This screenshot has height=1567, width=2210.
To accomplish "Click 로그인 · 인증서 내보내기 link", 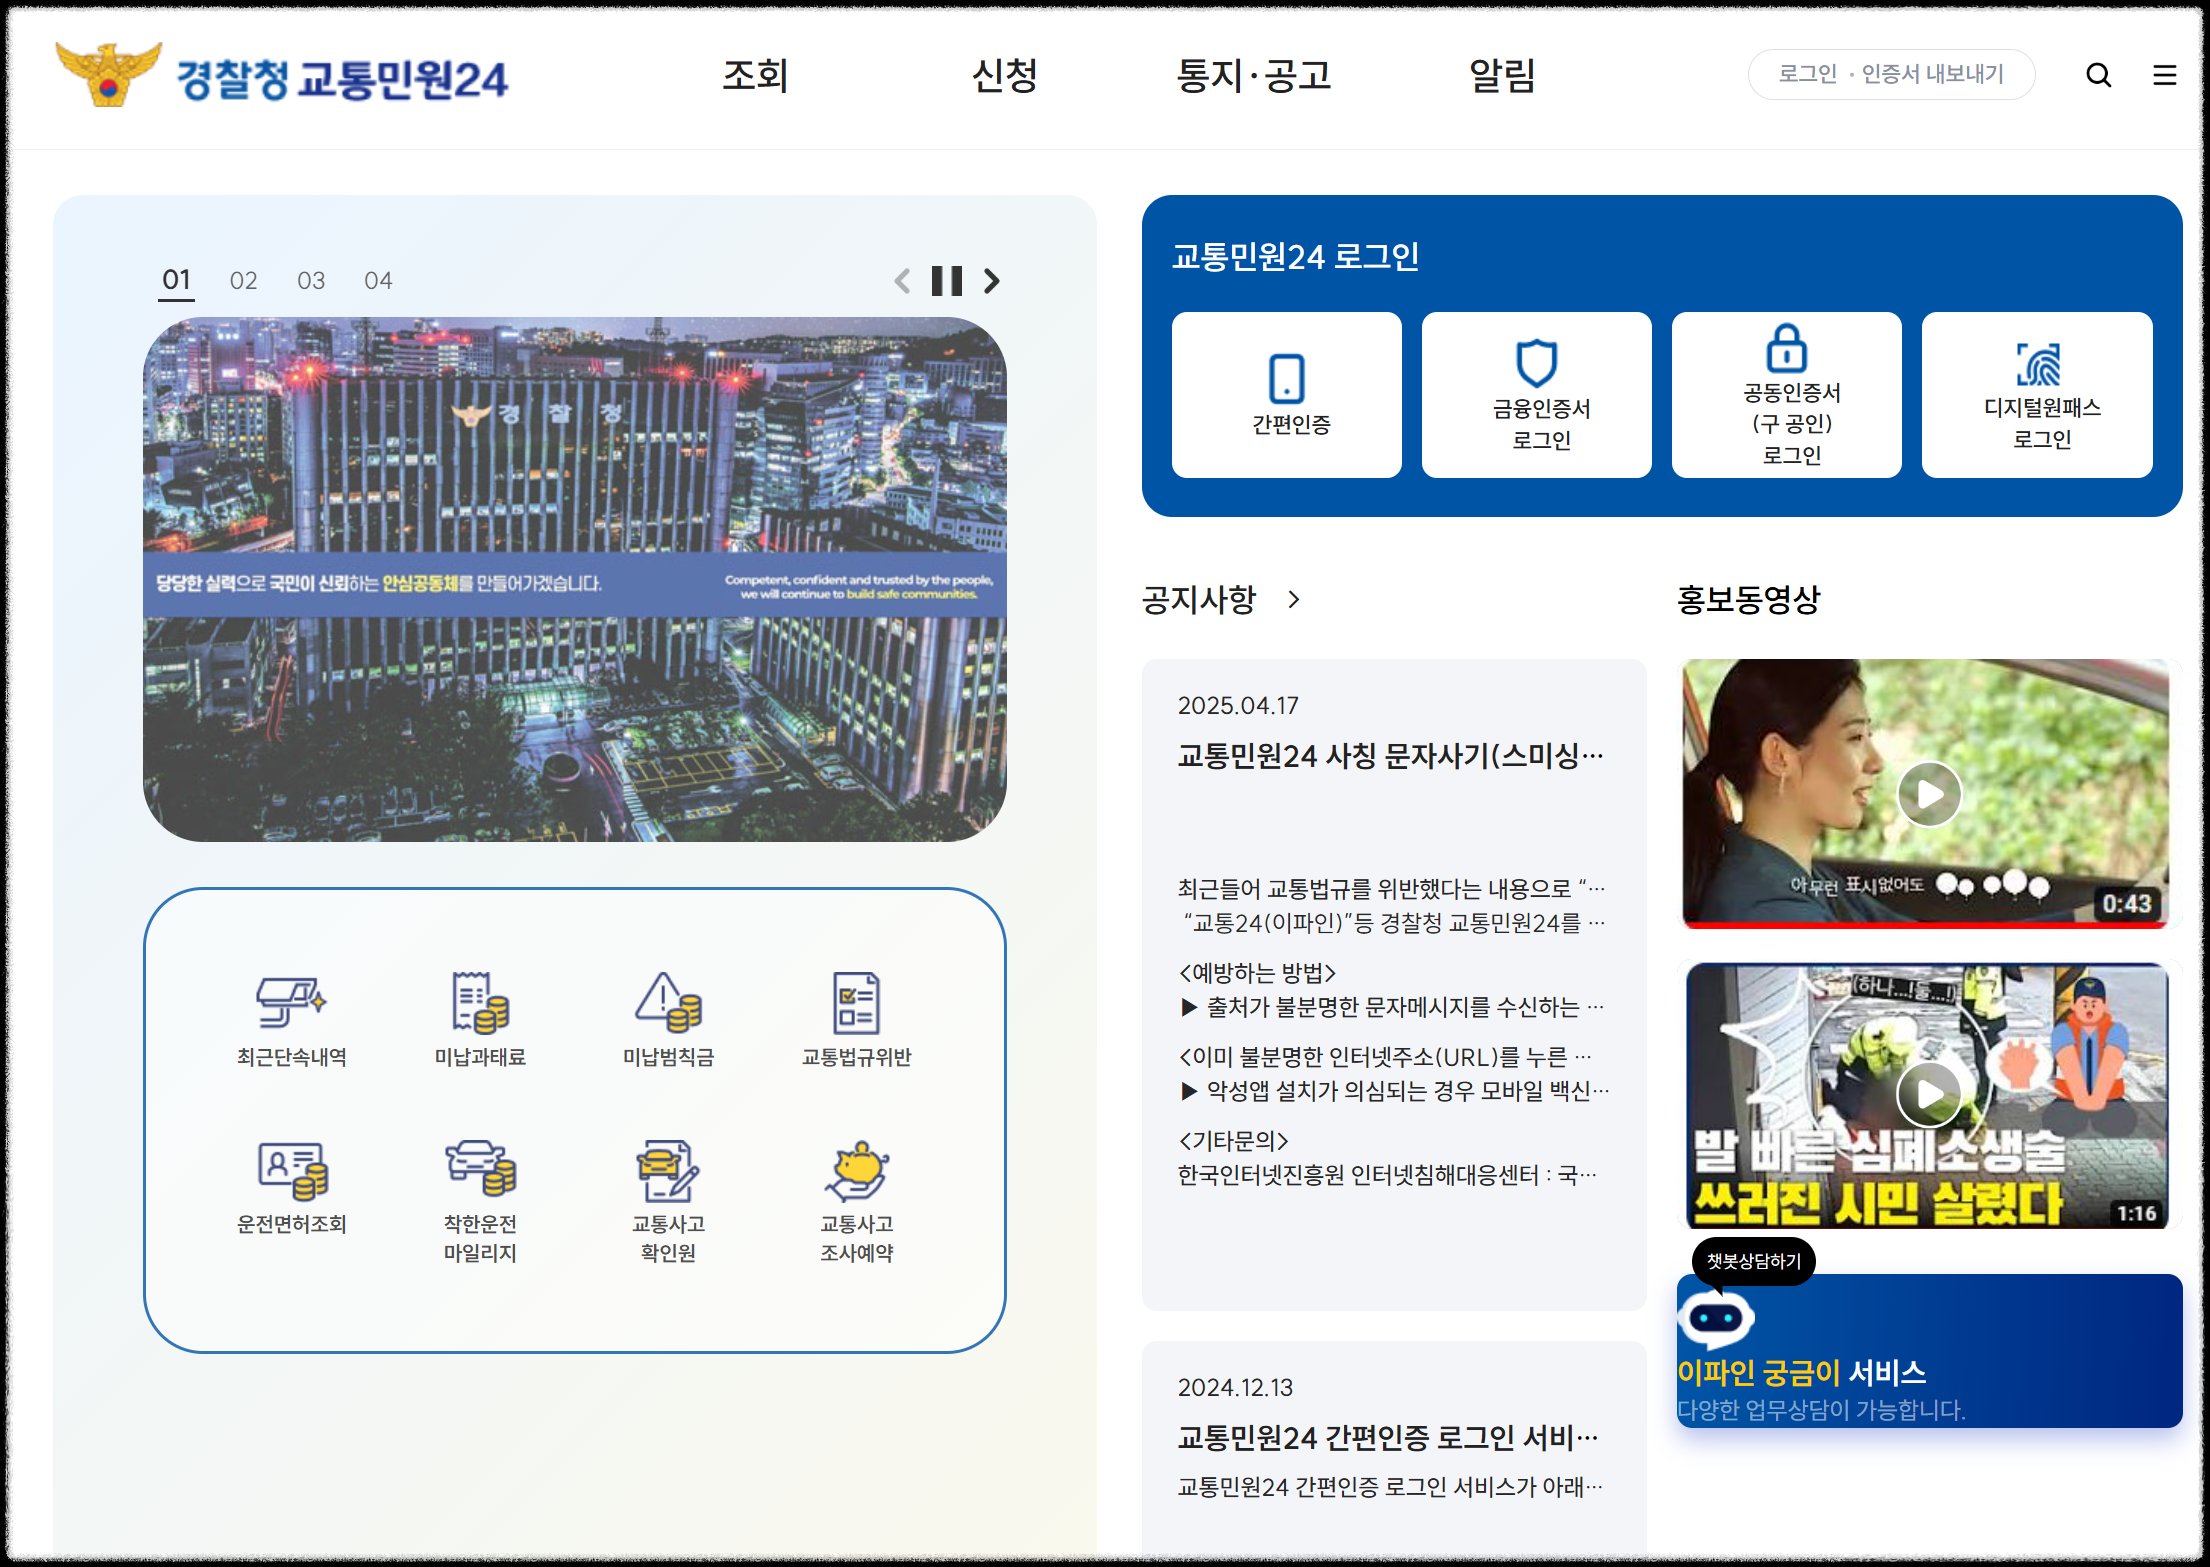I will 1890,74.
